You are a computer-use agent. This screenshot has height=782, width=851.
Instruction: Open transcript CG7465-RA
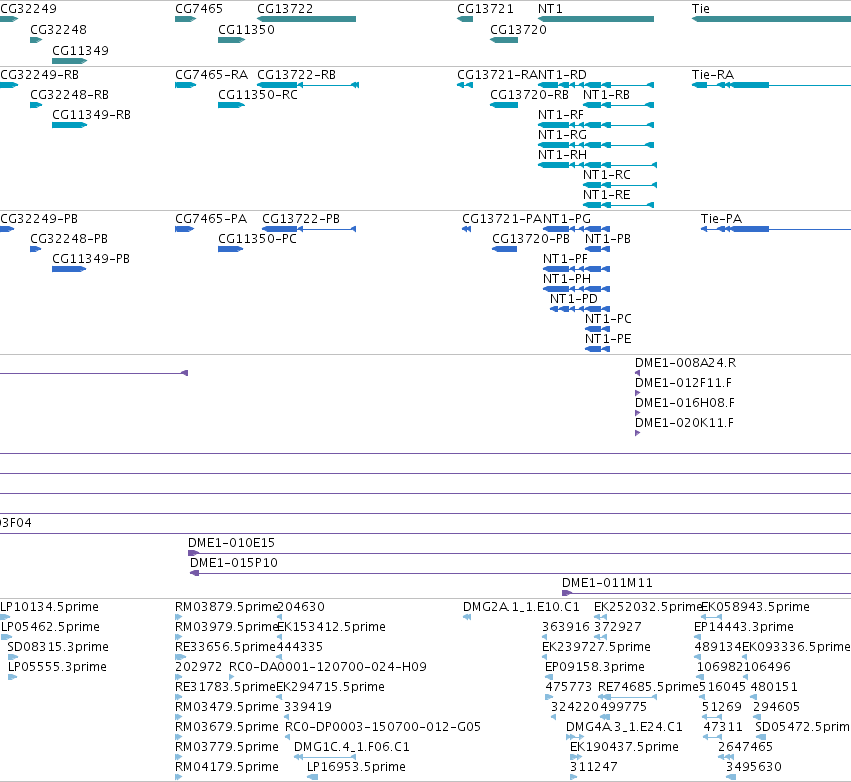pyautogui.click(x=211, y=75)
